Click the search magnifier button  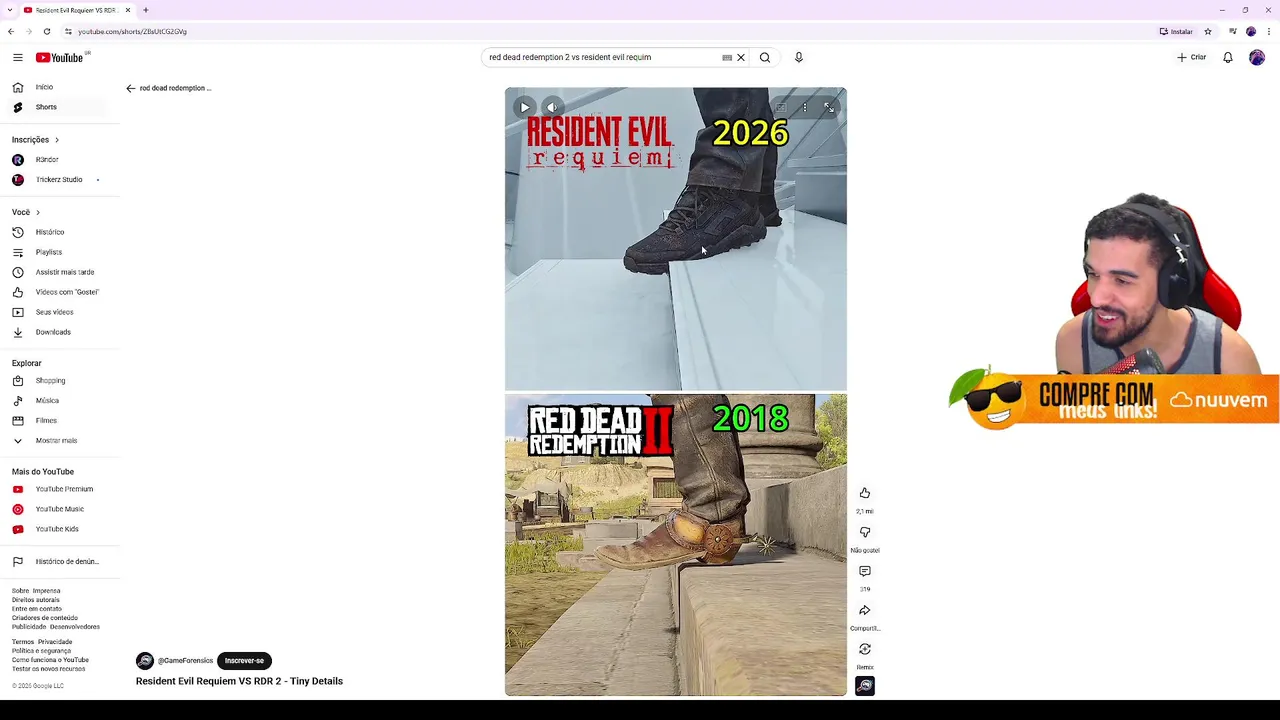(x=765, y=57)
